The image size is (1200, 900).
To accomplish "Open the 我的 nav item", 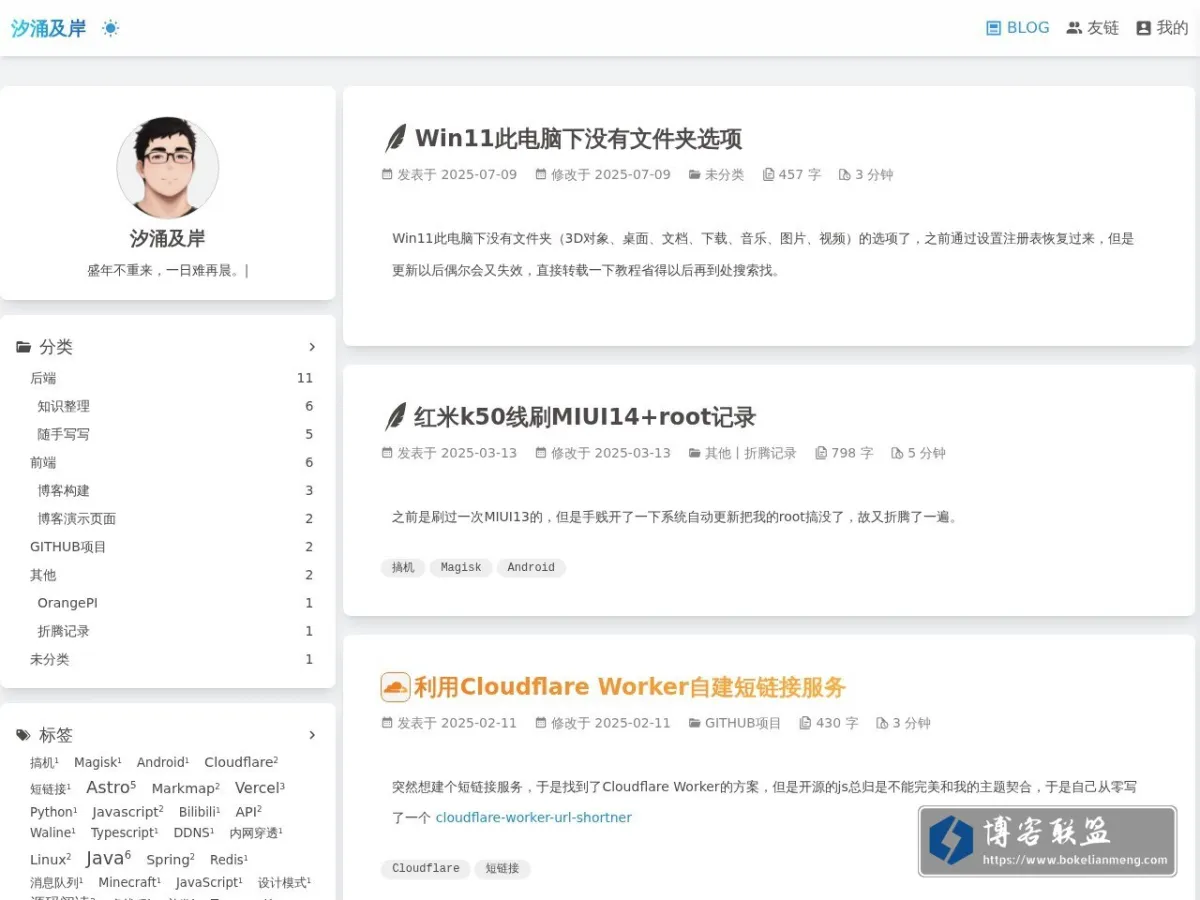I will click(x=1162, y=28).
